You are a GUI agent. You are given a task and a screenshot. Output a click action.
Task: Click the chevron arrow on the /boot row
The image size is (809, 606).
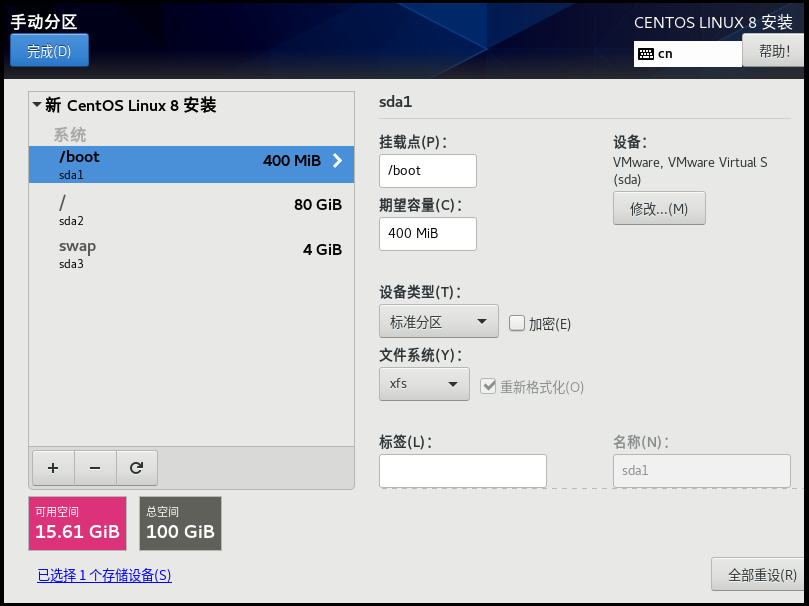coord(337,160)
